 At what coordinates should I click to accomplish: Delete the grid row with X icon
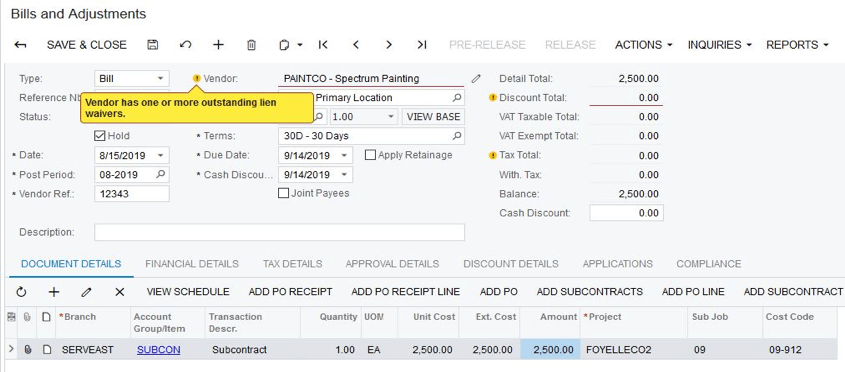[120, 292]
